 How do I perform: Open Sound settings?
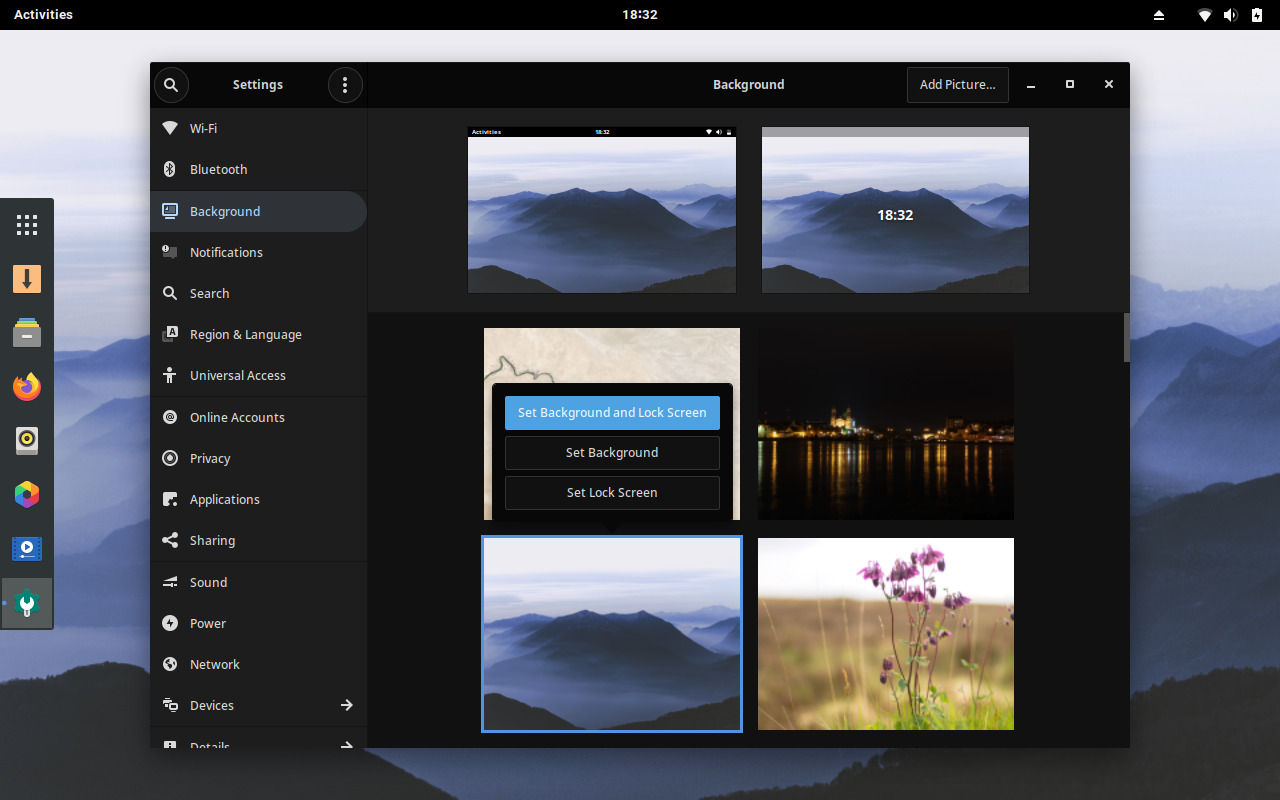[x=258, y=582]
